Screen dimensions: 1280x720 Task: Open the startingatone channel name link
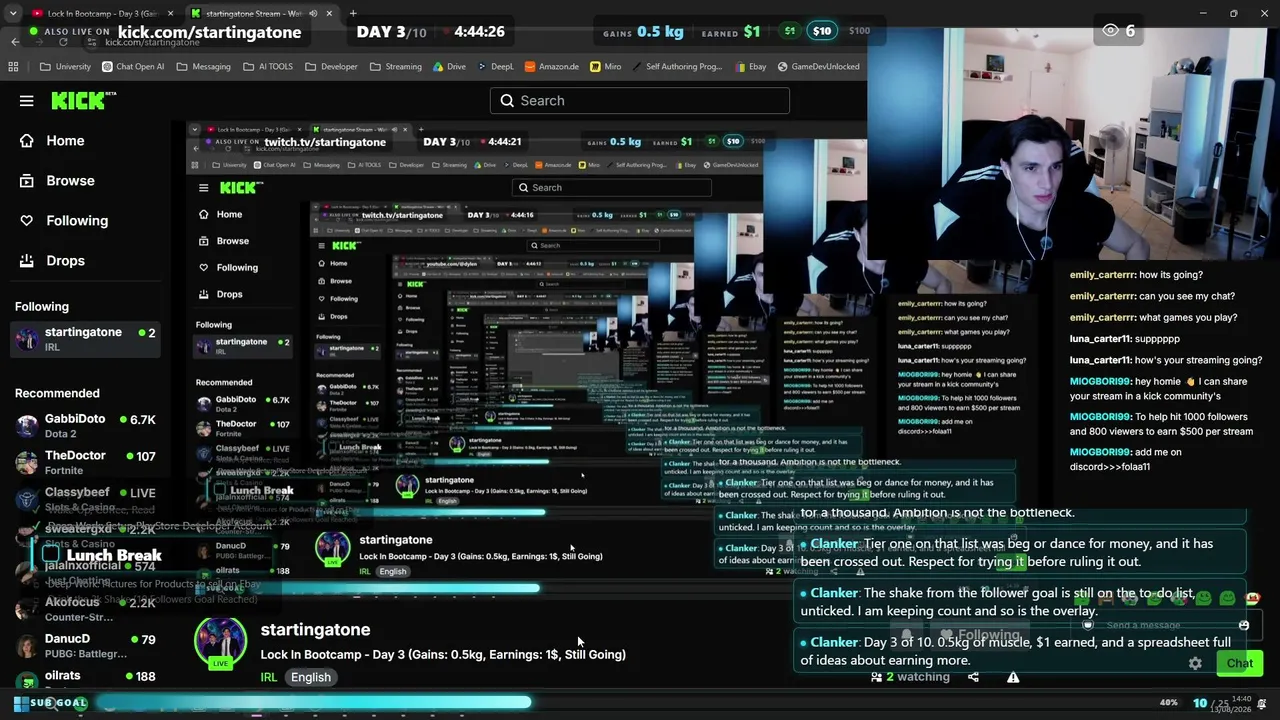pyautogui.click(x=315, y=630)
